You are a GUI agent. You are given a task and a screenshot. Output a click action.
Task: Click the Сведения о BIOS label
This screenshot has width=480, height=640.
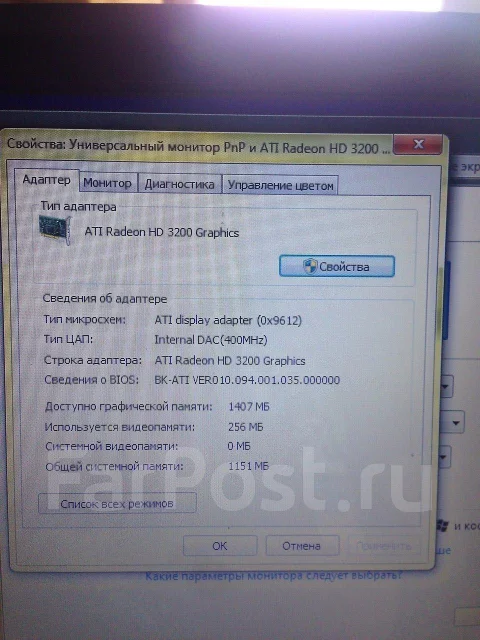pyautogui.click(x=91, y=380)
